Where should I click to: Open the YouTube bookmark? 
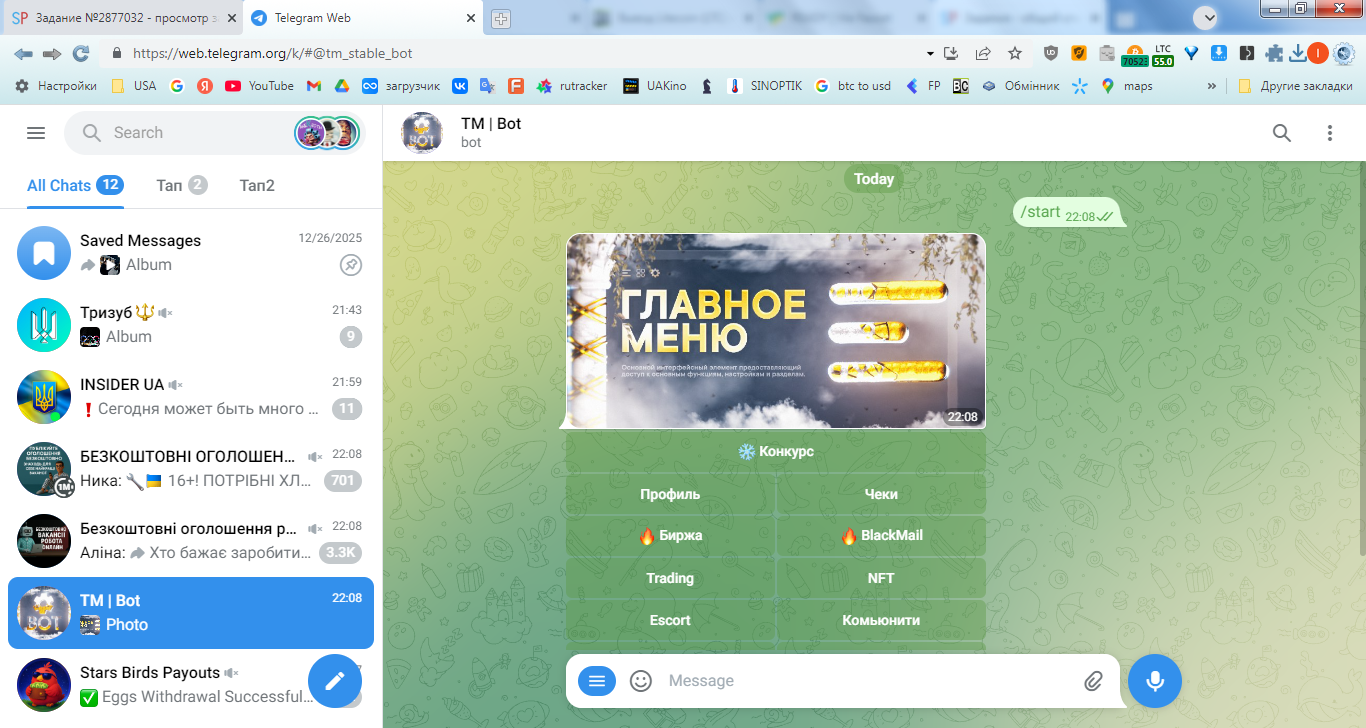coord(259,86)
